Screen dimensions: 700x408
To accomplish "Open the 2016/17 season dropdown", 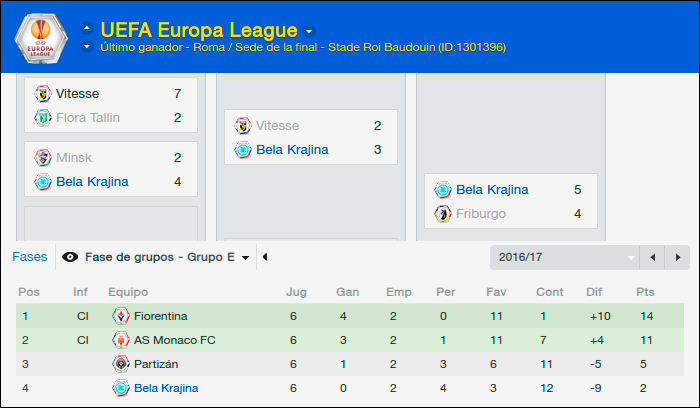I will pyautogui.click(x=564, y=257).
